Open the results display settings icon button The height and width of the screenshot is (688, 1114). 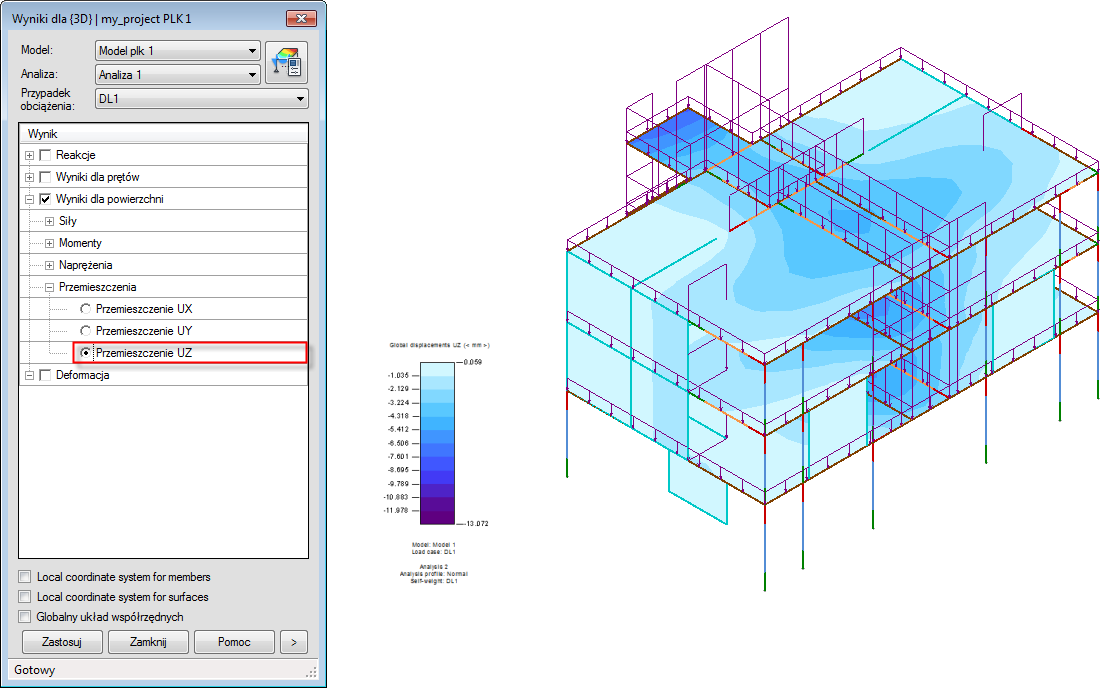tap(286, 63)
